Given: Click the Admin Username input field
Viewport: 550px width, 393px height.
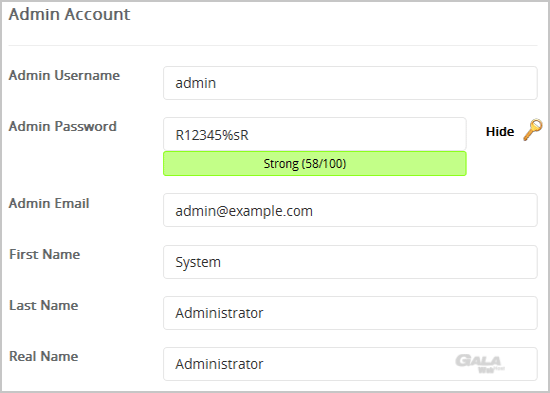Looking at the screenshot, I should [350, 83].
